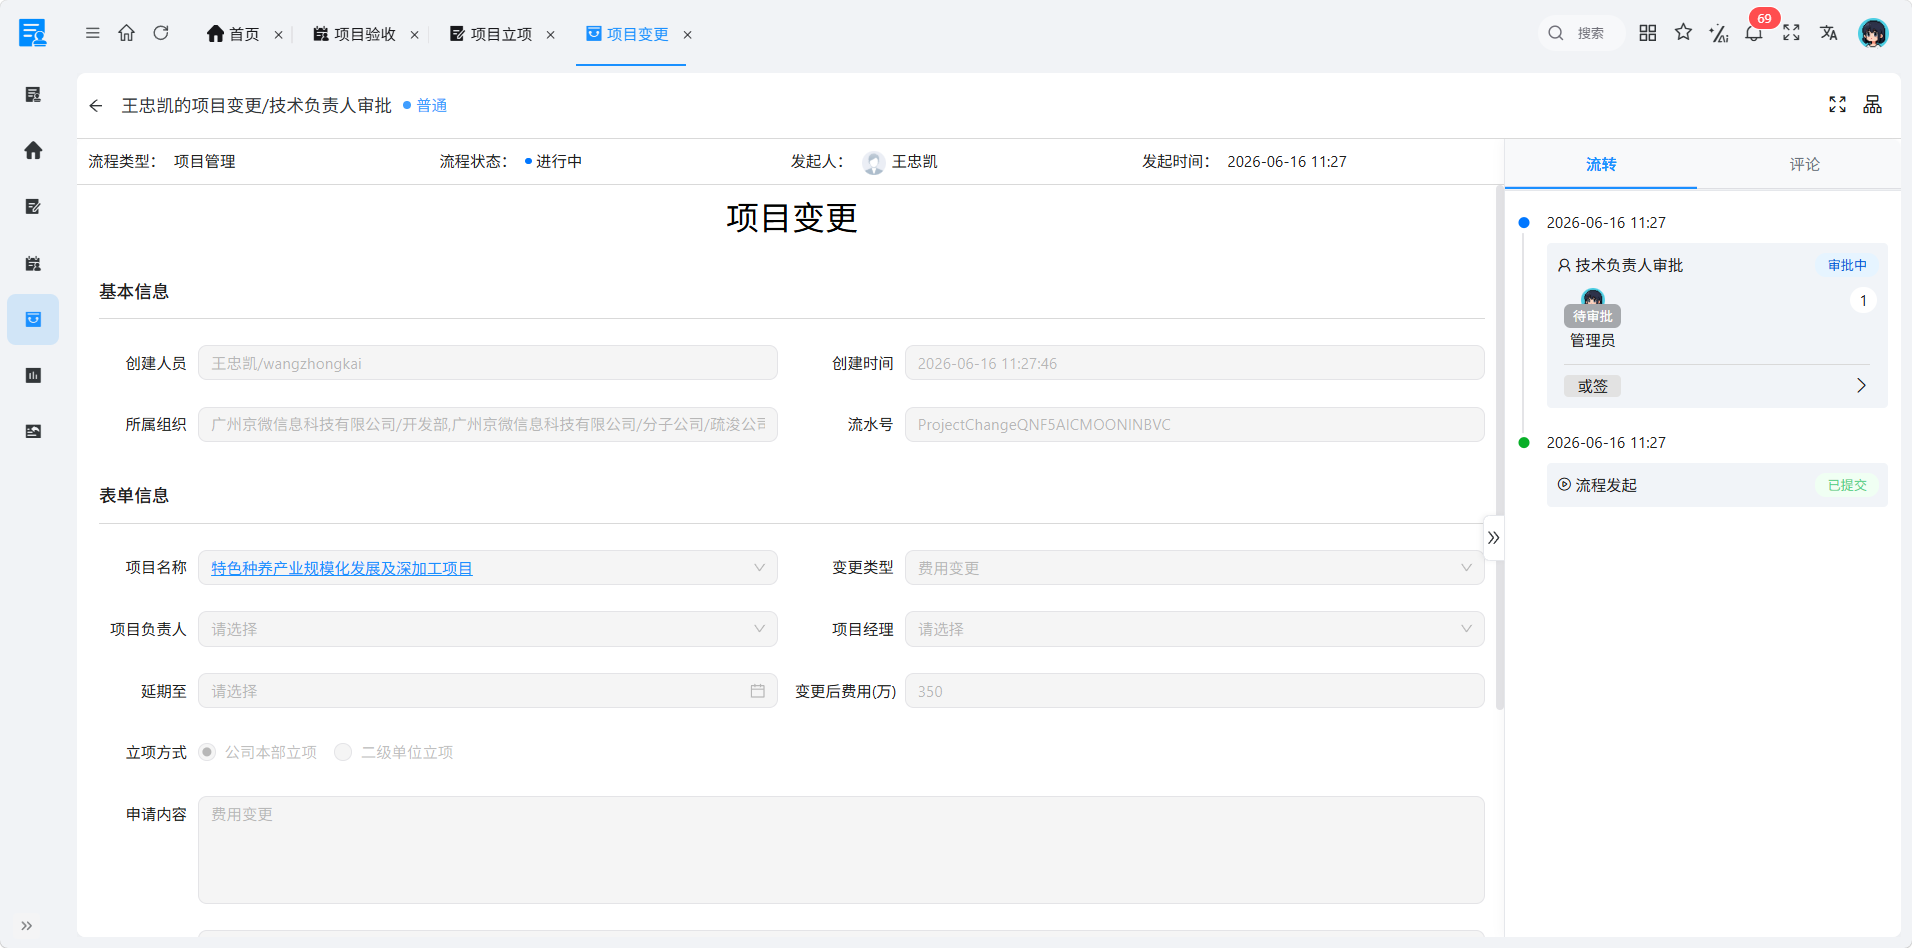The image size is (1912, 948).
Task: Switch to the 项目立项 tab
Action: point(491,34)
